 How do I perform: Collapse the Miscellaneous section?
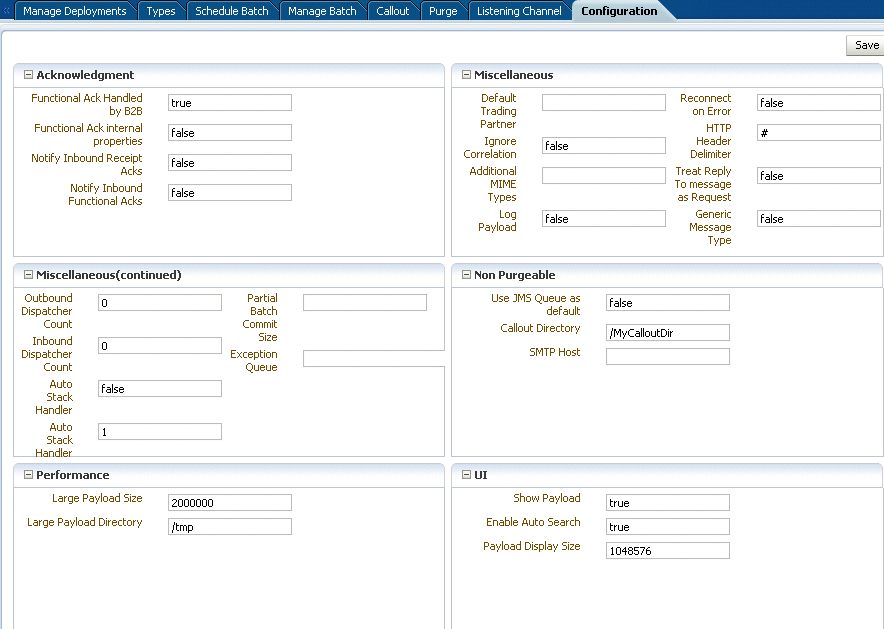[466, 74]
